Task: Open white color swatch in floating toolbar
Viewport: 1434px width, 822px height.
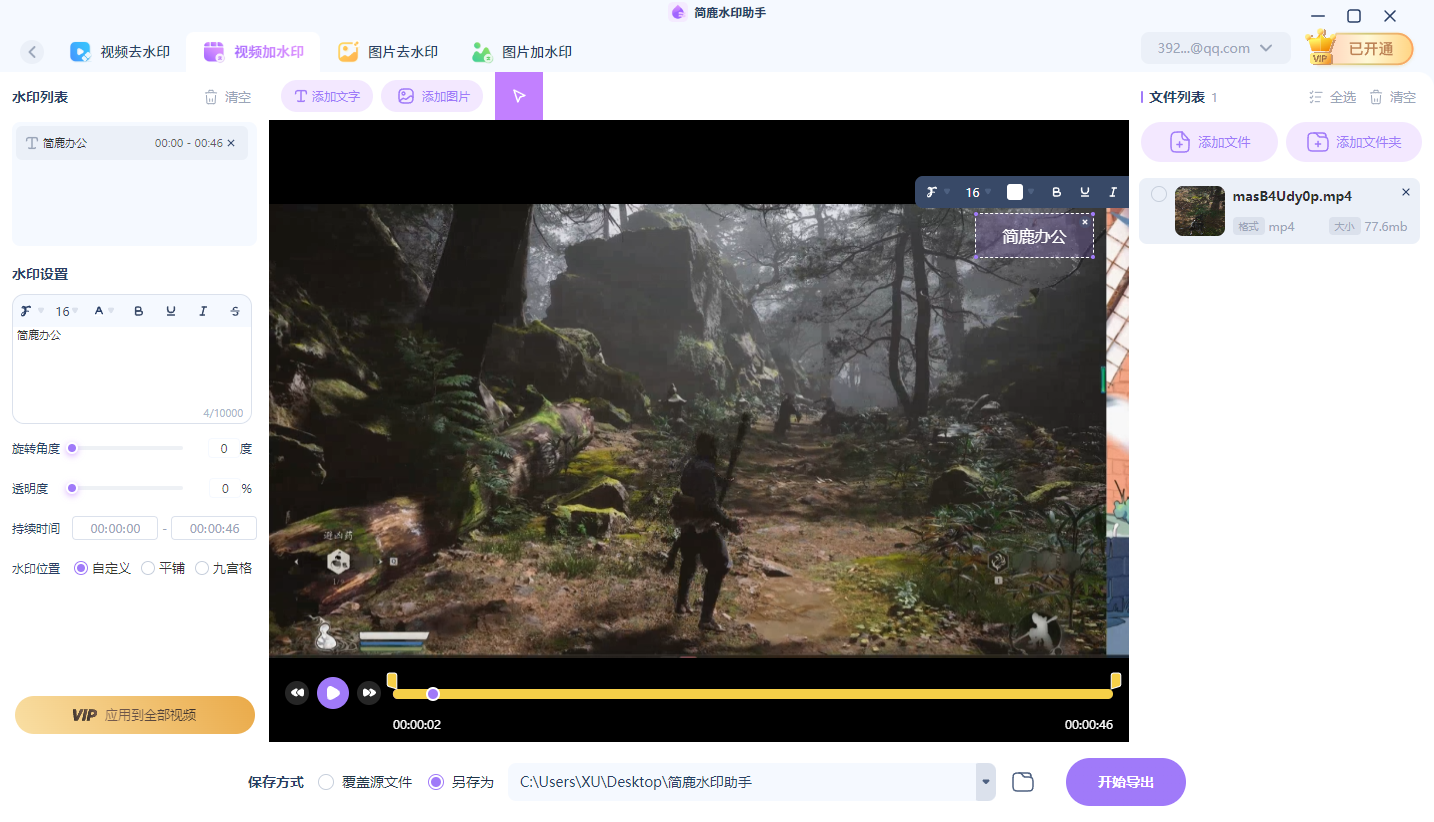Action: pos(1015,192)
